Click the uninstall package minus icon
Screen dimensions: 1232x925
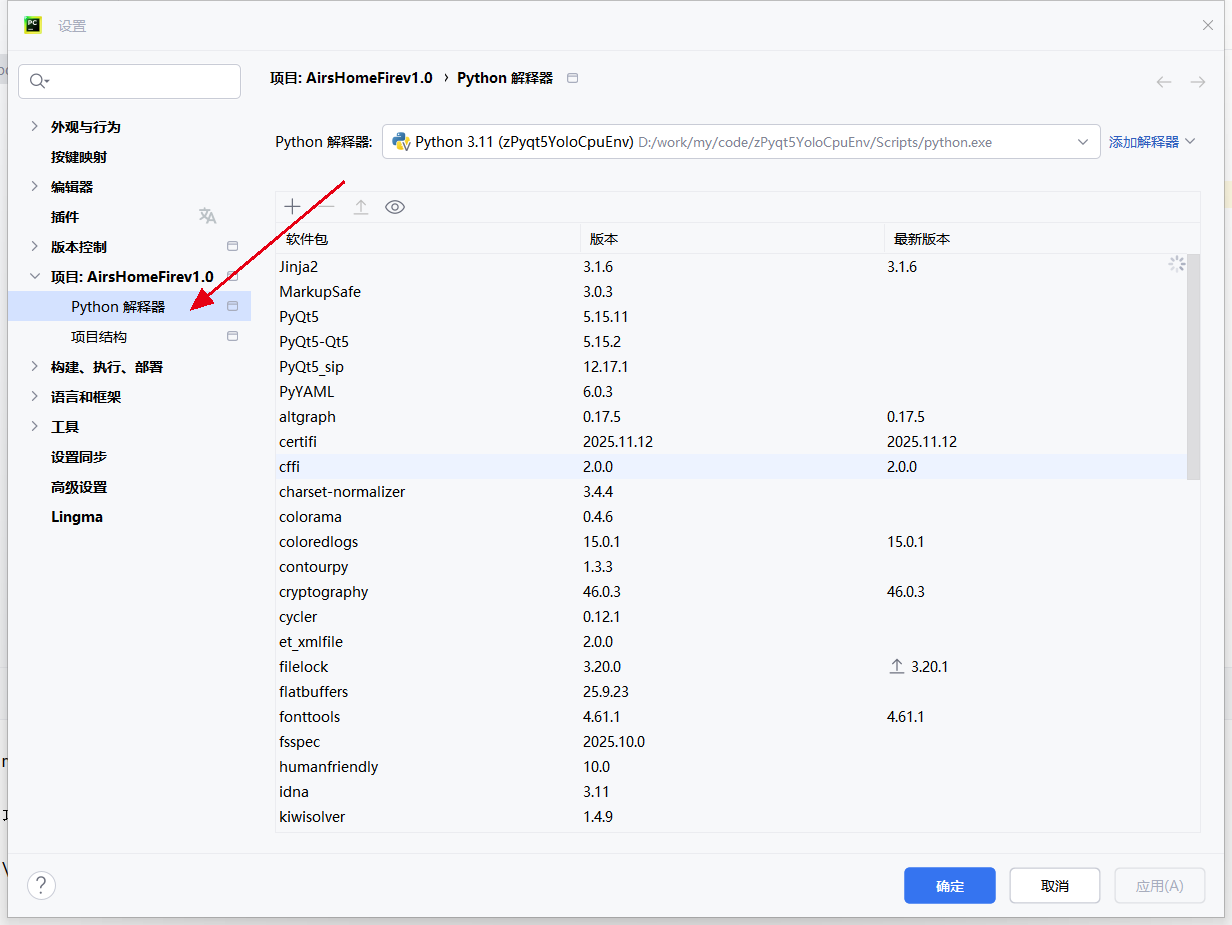326,207
